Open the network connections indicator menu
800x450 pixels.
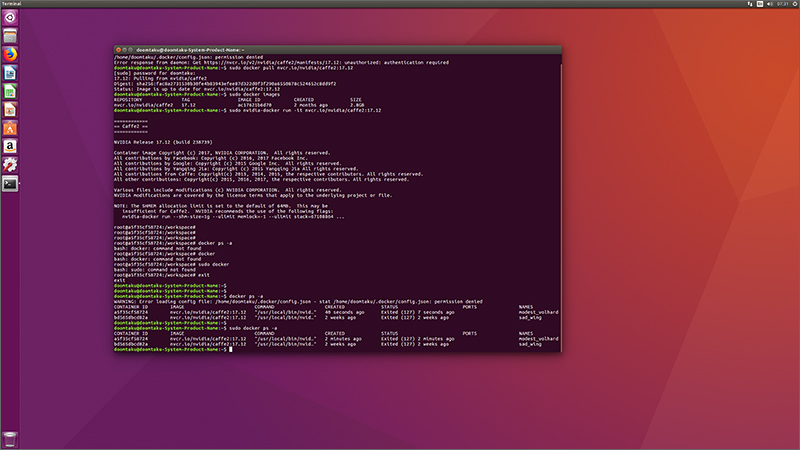[750, 4]
